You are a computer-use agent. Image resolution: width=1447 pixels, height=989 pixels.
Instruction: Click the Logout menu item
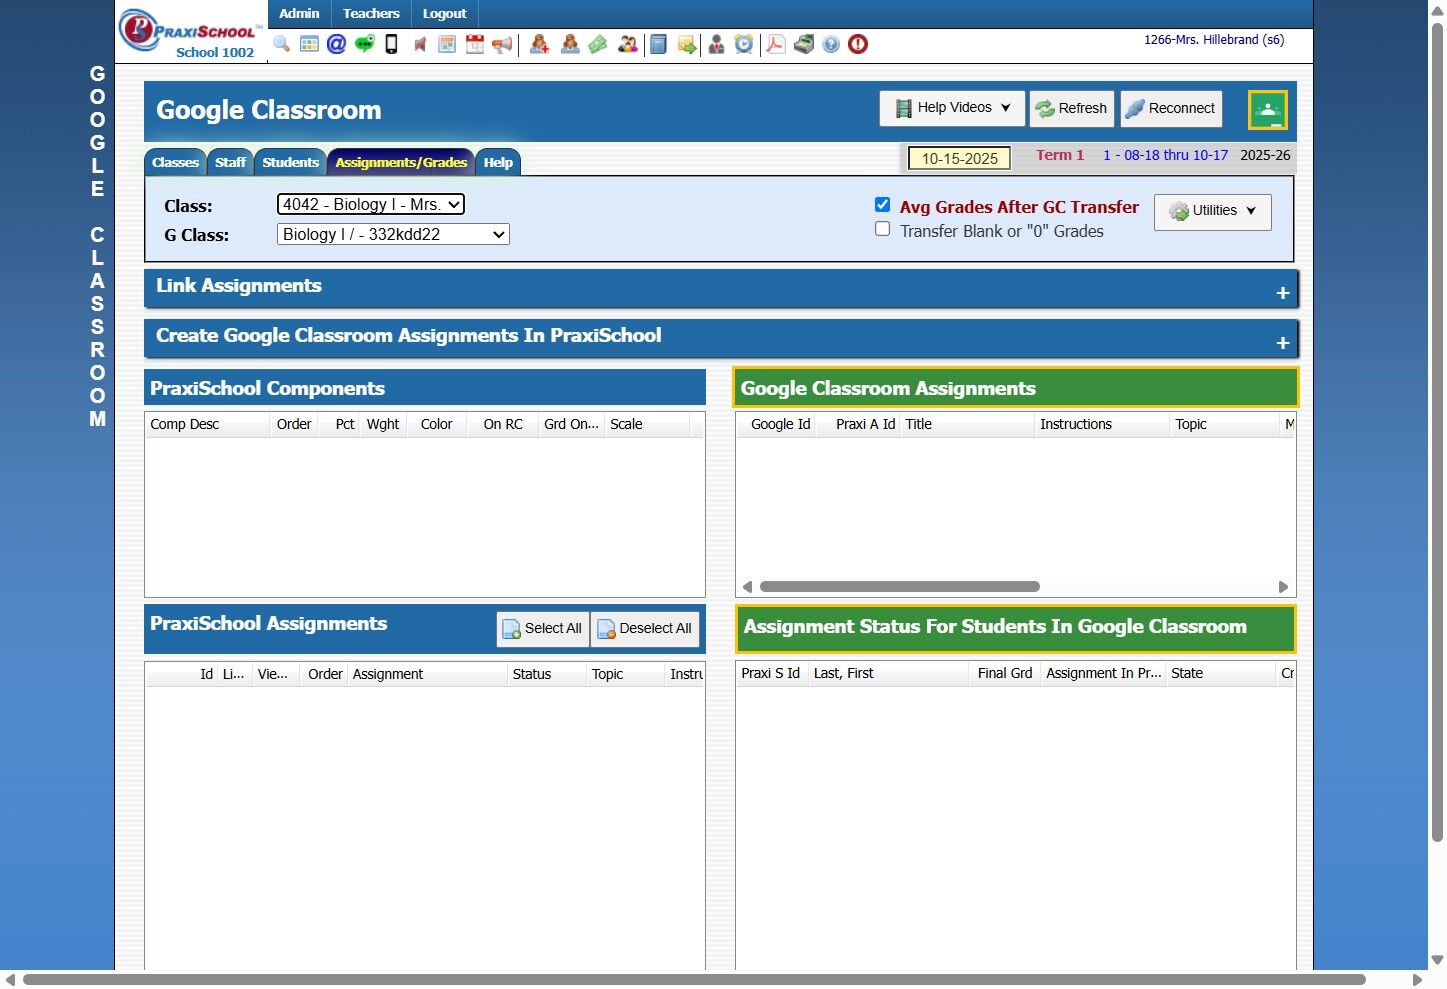(444, 14)
